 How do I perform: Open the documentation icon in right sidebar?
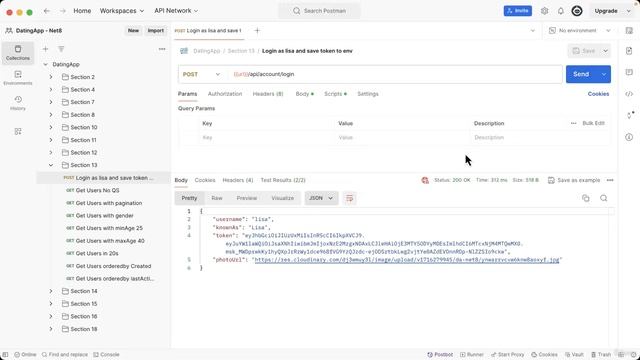pos(629,51)
